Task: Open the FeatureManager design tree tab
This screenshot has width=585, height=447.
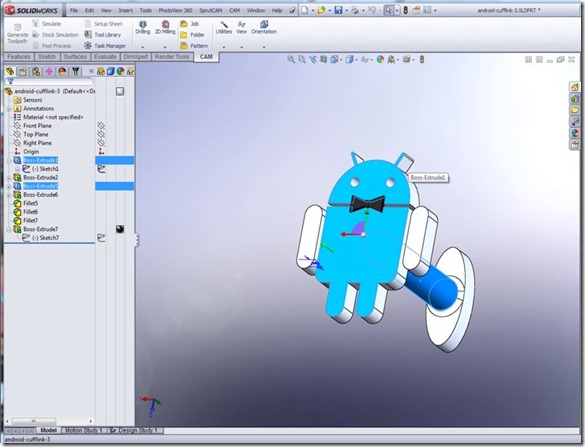Action: (x=10, y=71)
